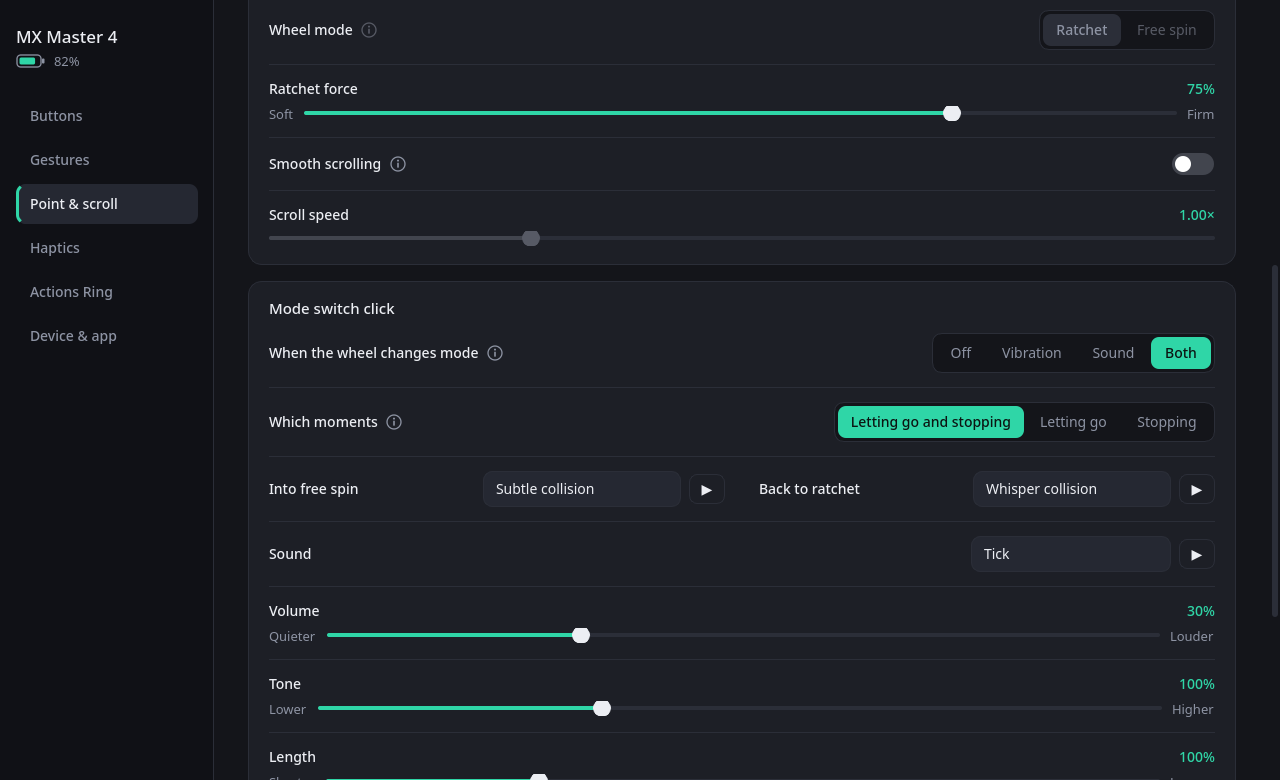Image resolution: width=1280 pixels, height=780 pixels.
Task: Choose the Stopping moment only
Action: pyautogui.click(x=1167, y=422)
